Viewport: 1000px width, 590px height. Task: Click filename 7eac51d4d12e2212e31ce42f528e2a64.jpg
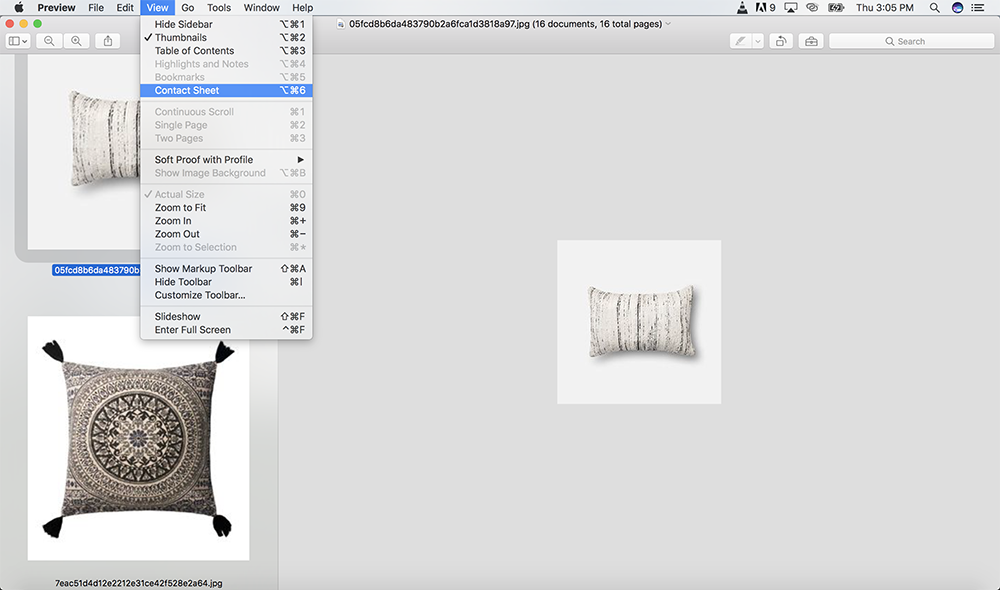pos(138,583)
